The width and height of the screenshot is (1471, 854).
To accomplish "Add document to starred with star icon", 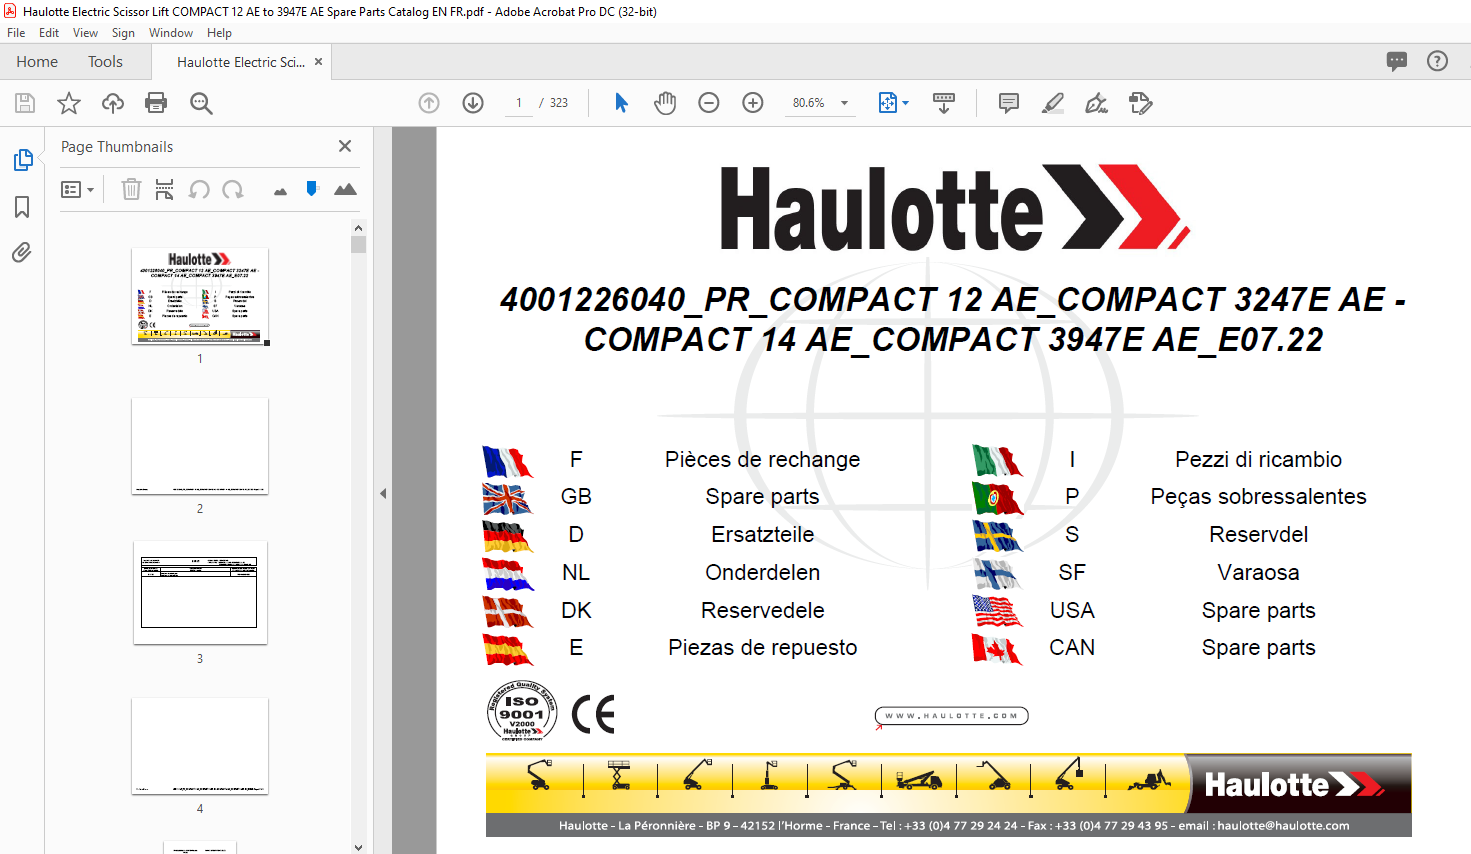I will (69, 103).
